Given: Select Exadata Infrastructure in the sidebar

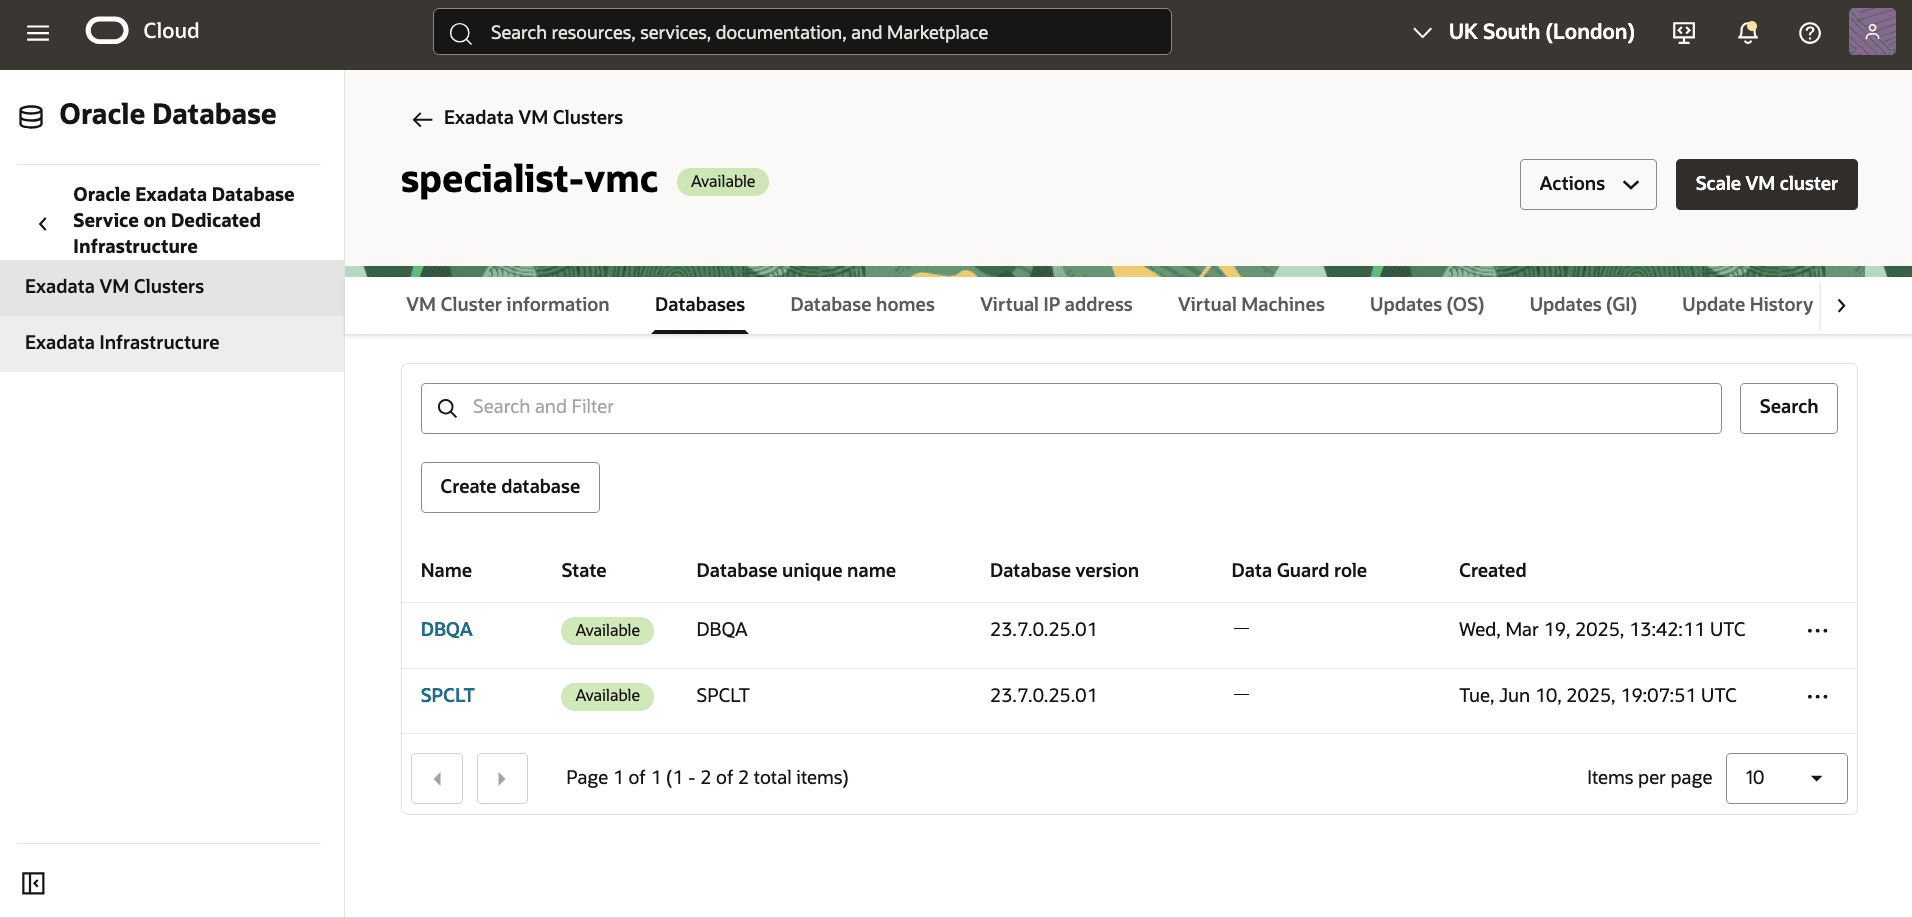Looking at the screenshot, I should tap(172, 343).
